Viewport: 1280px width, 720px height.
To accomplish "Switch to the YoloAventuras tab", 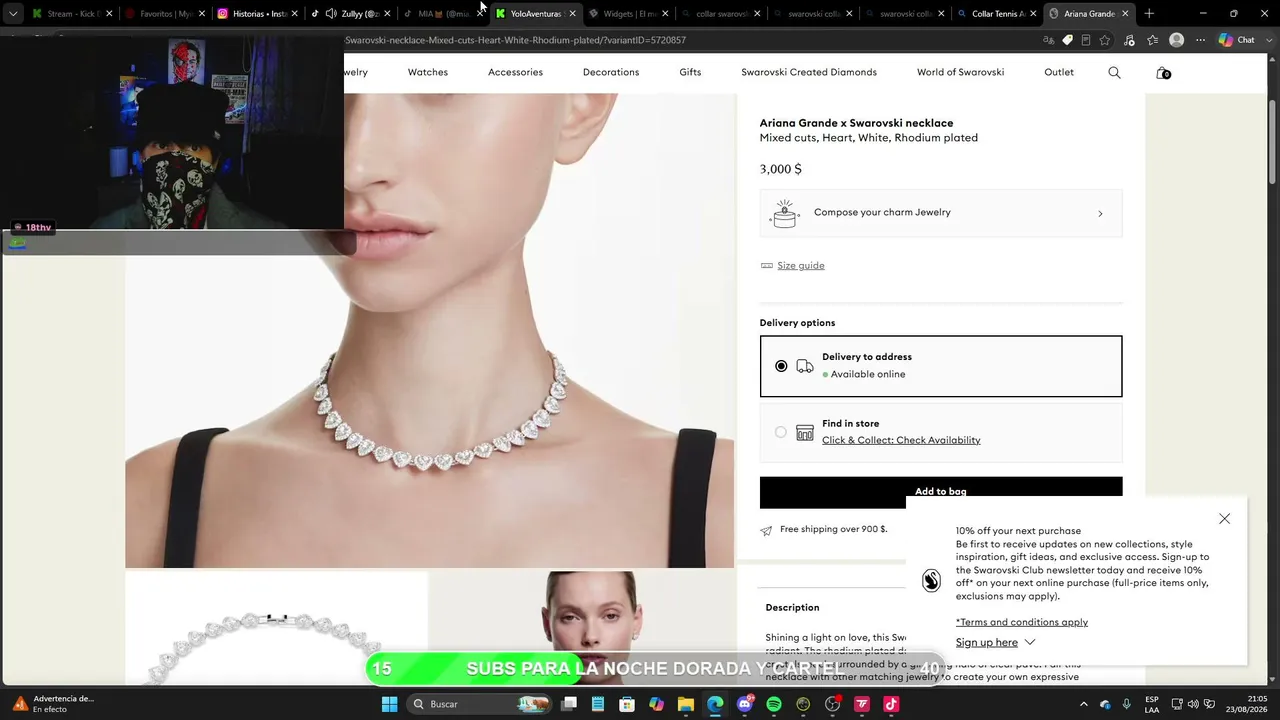I will pos(535,13).
